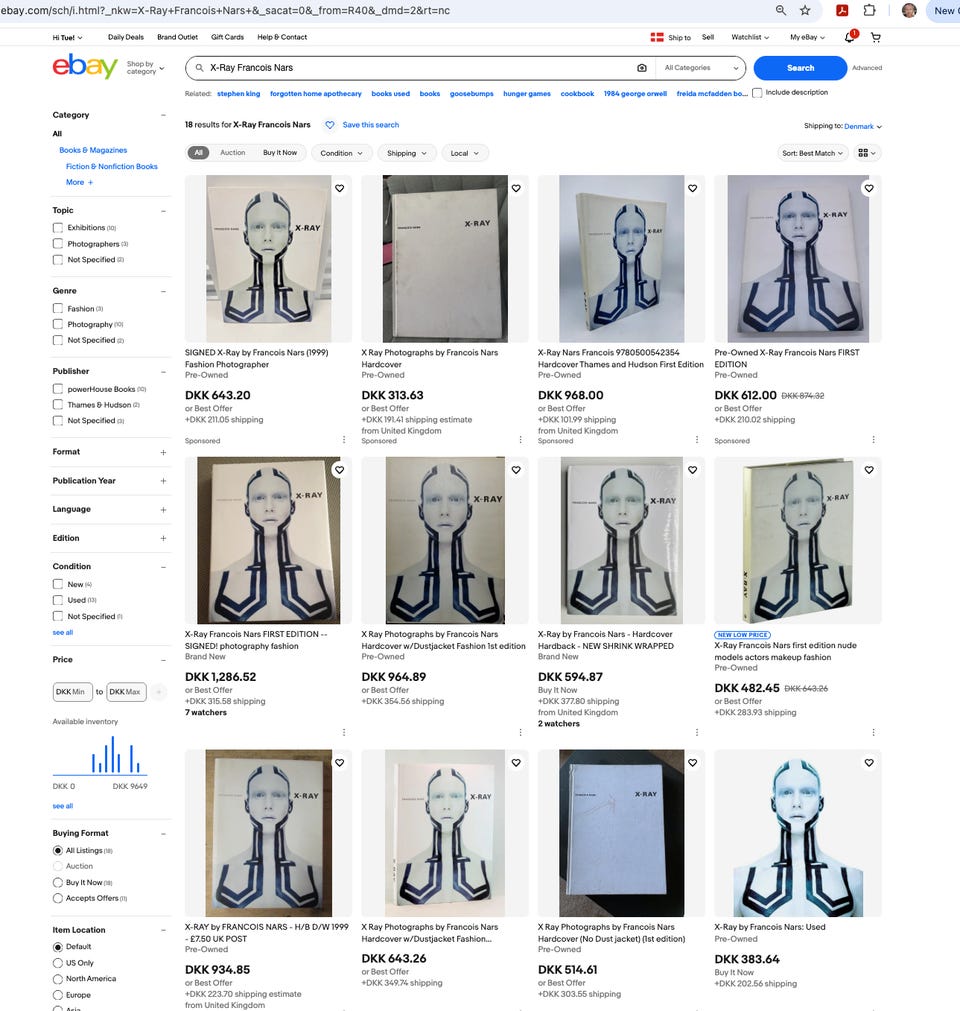Open the All Categories dropdown

click(x=701, y=68)
